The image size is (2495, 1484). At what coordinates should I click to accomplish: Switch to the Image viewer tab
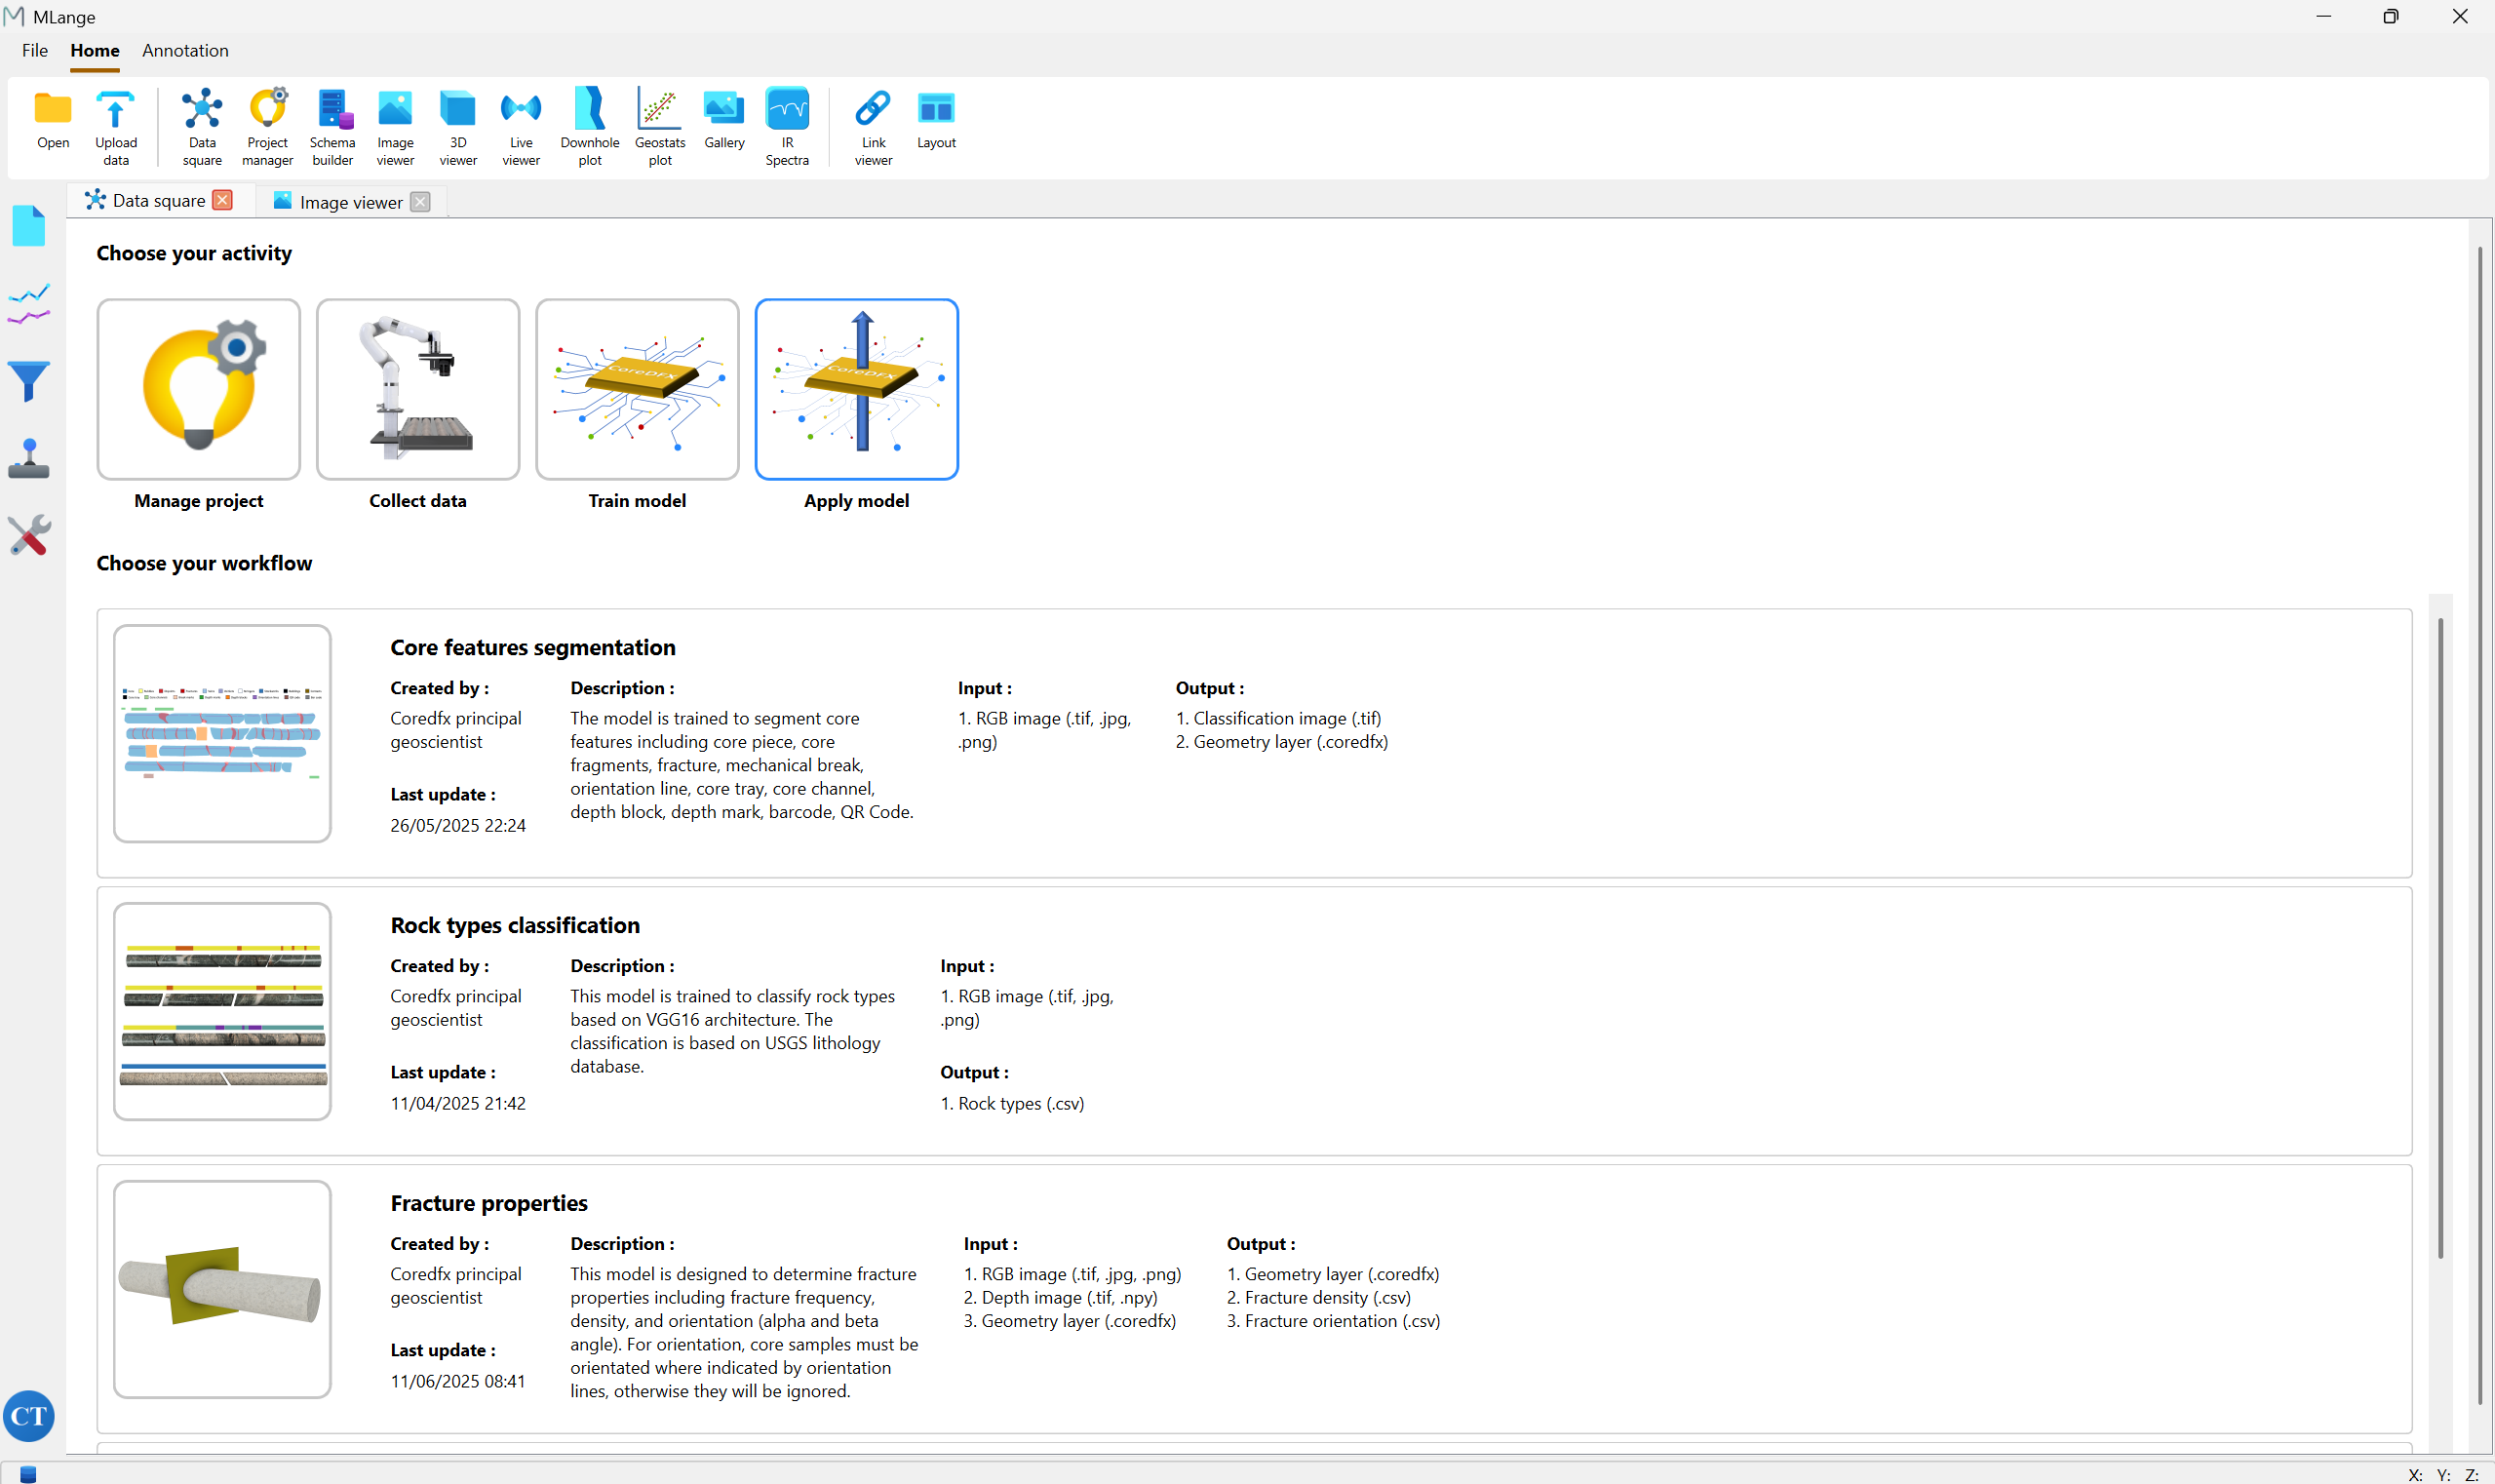click(350, 202)
